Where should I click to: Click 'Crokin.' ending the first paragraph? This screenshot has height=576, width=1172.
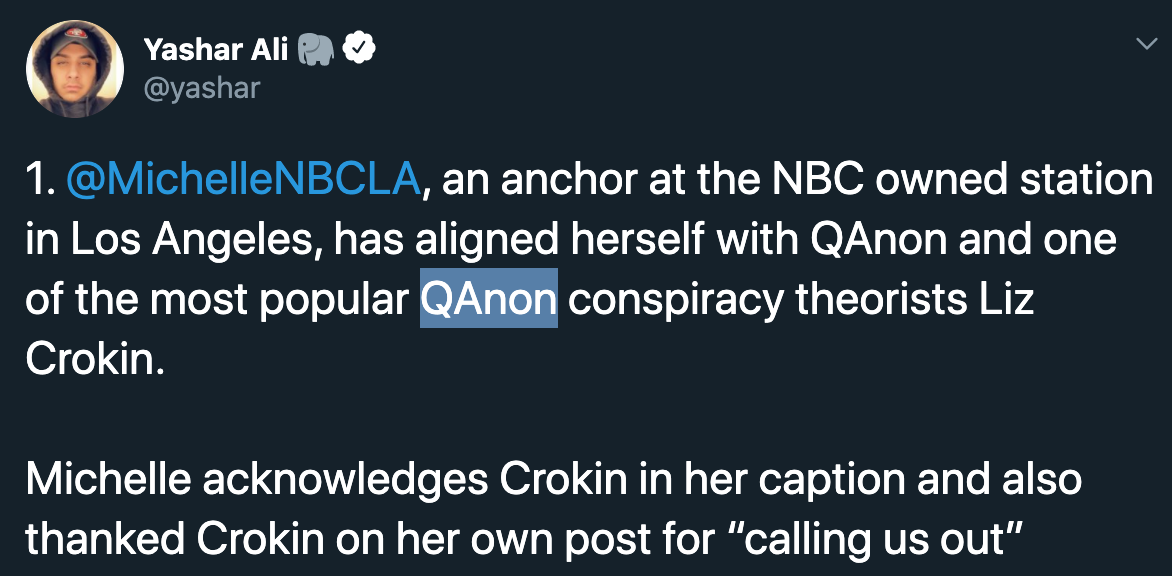point(95,358)
